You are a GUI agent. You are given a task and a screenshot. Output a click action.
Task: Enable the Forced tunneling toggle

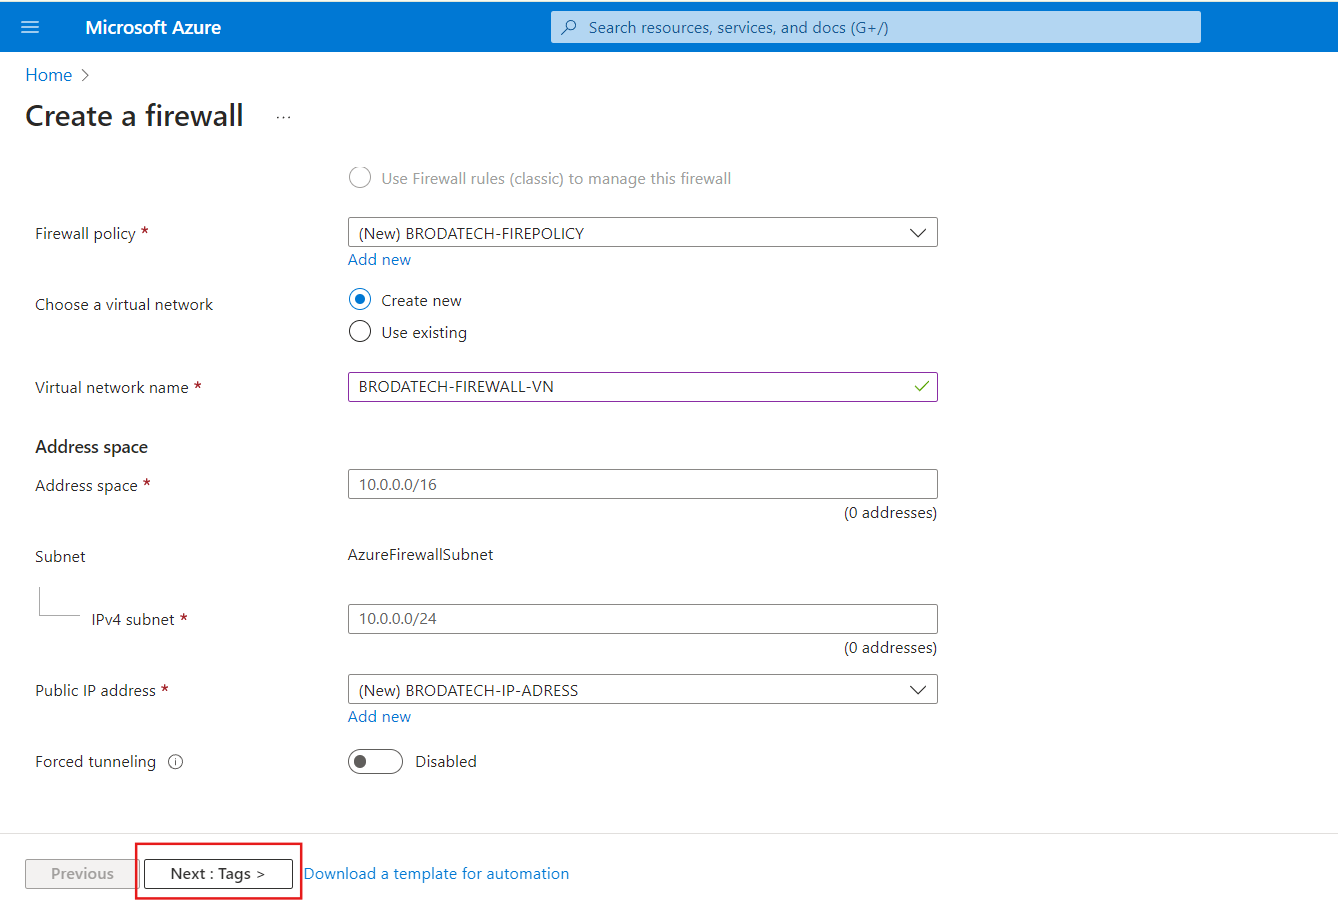pyautogui.click(x=375, y=762)
